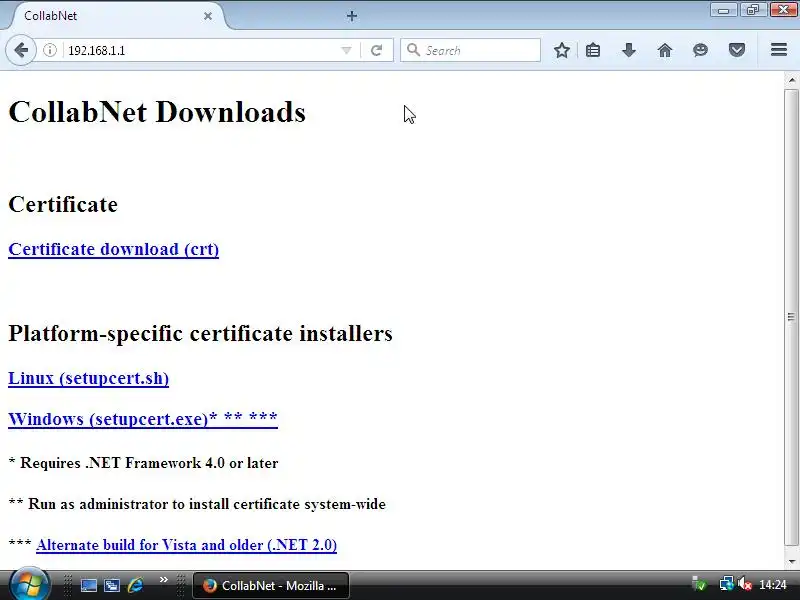Open the network tray icon
Viewport: 800px width, 600px height.
tap(727, 584)
